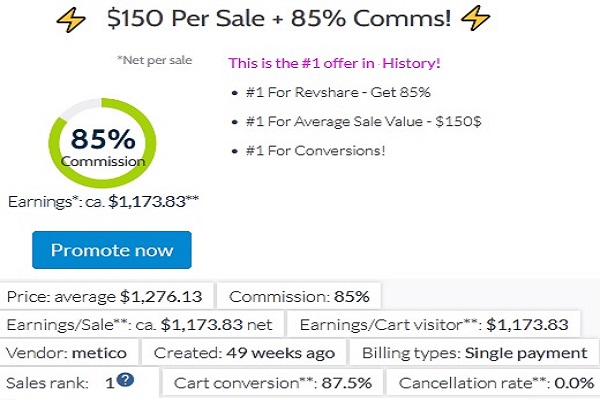Click the Promote now button
Image resolution: width=600 pixels, height=400 pixels.
(x=112, y=250)
